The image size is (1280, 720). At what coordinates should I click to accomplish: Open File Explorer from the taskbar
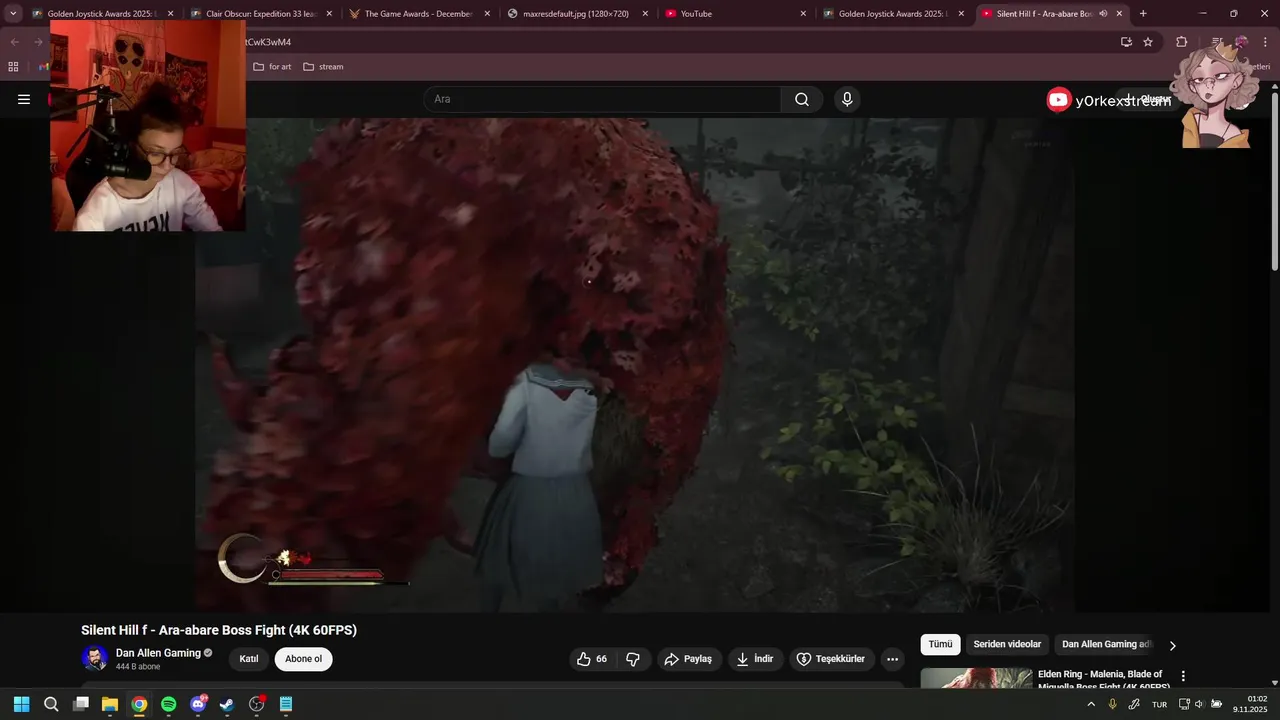click(110, 704)
